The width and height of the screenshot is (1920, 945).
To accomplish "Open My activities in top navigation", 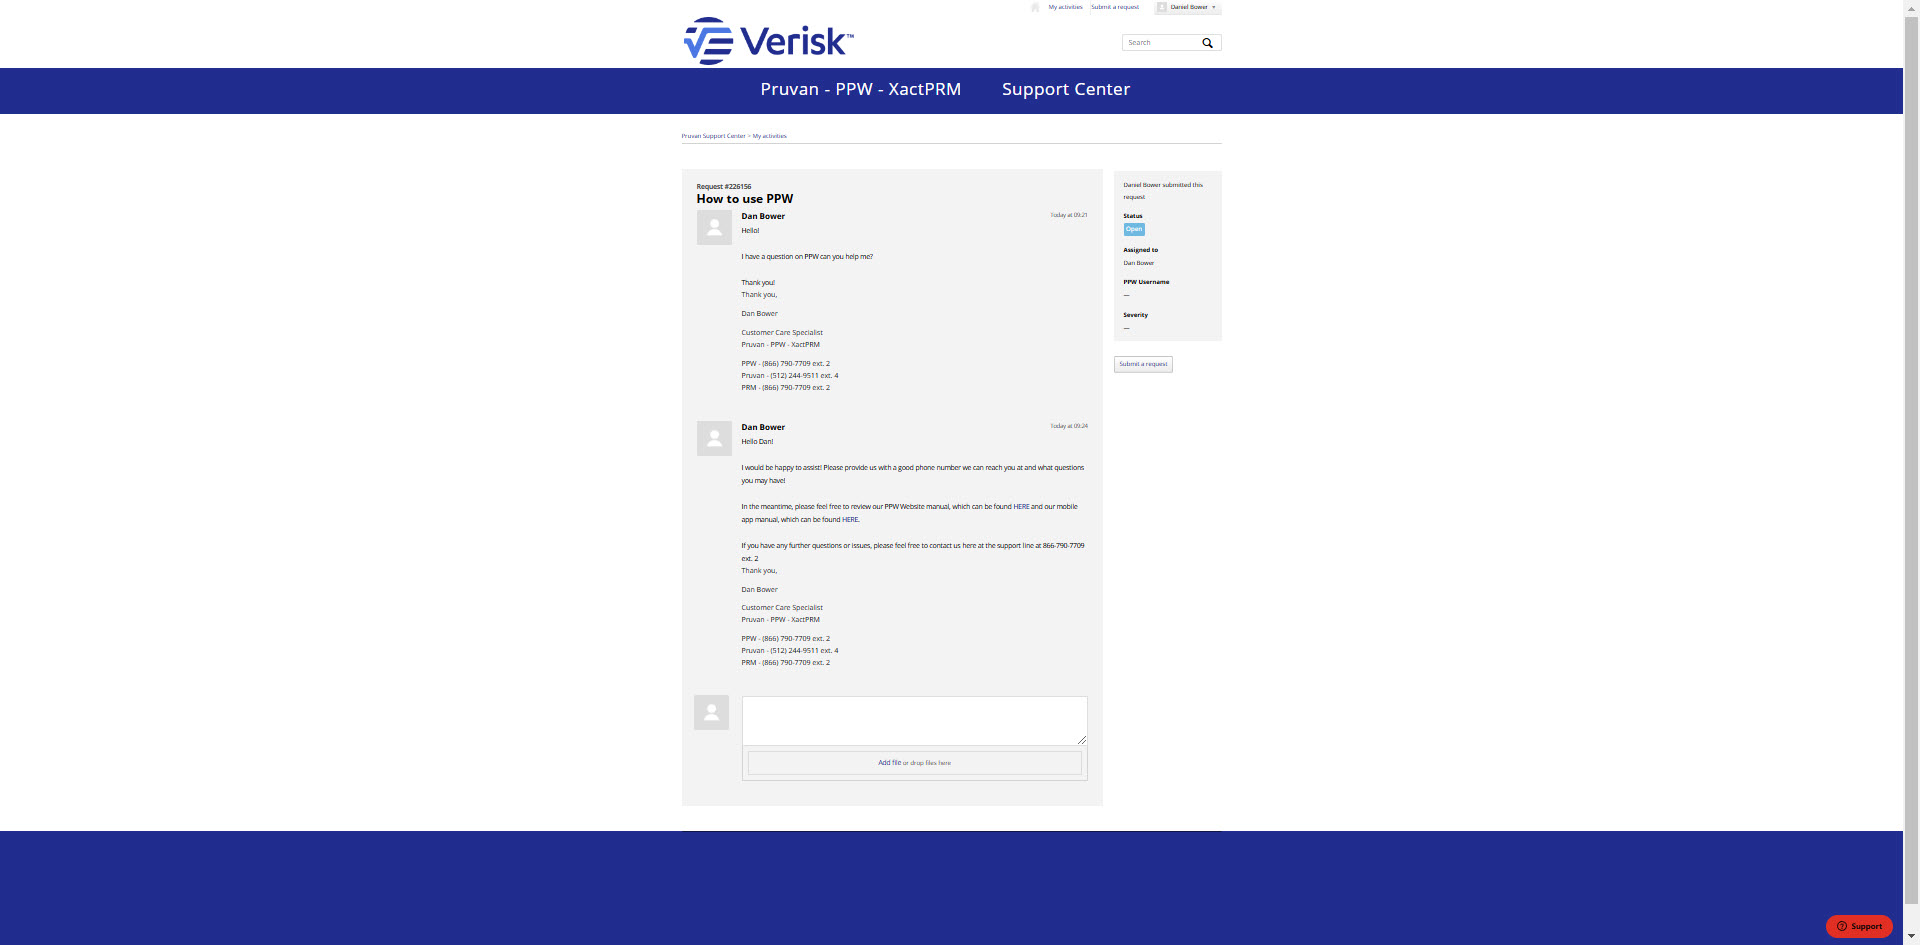I will pyautogui.click(x=1065, y=7).
